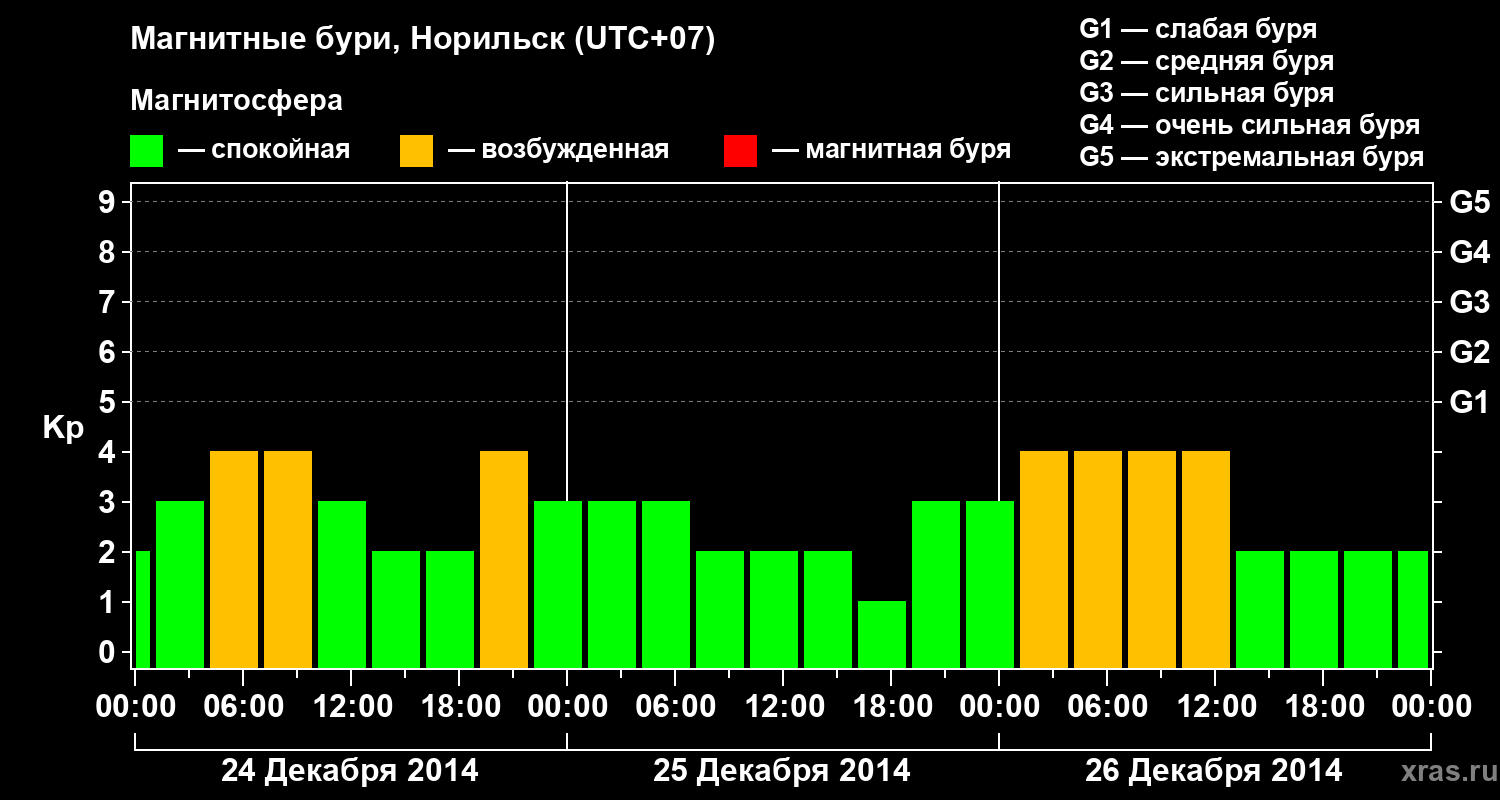Click the Kp axis value 6

(x=109, y=352)
